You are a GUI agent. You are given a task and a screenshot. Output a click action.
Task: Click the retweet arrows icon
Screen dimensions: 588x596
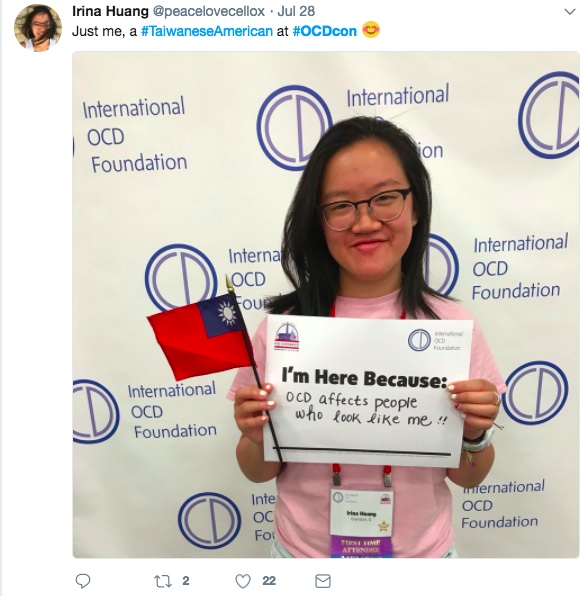(x=163, y=581)
